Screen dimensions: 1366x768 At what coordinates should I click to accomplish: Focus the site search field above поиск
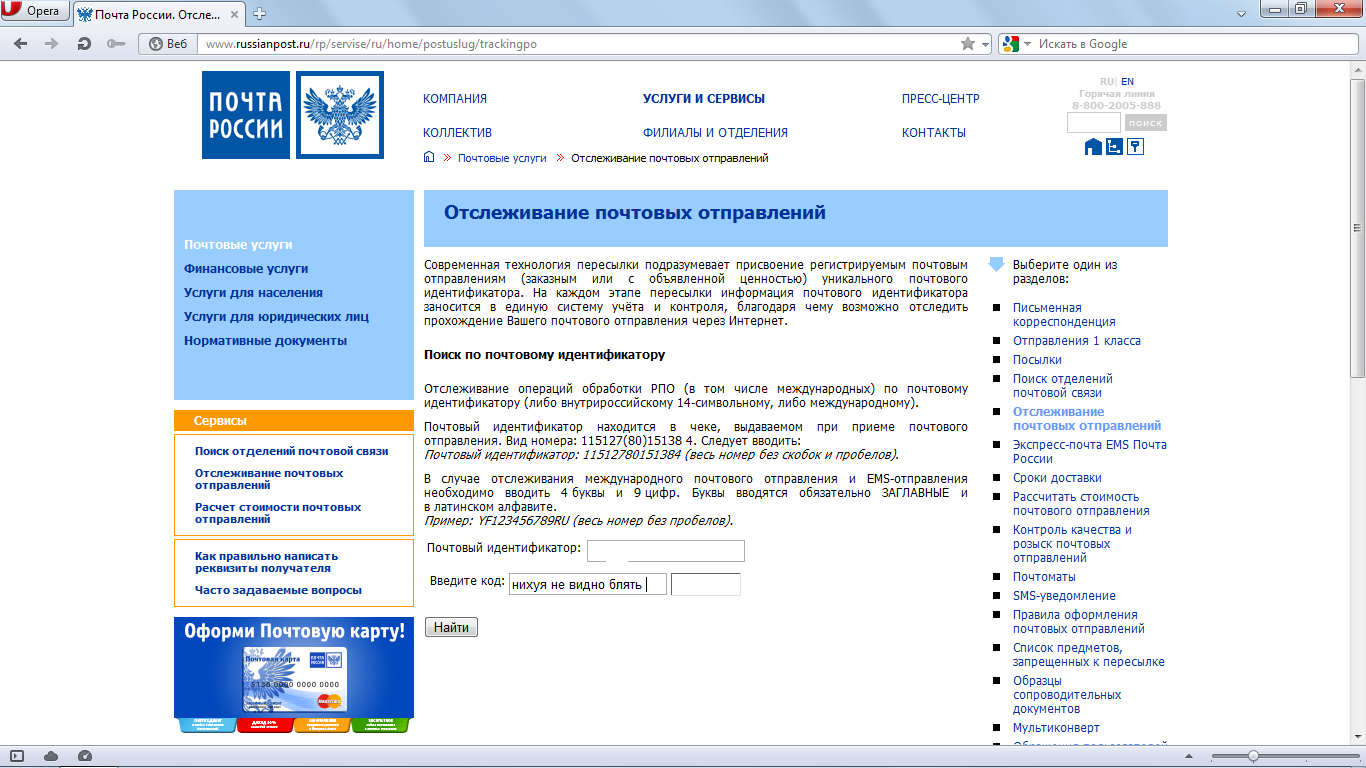coord(1093,123)
